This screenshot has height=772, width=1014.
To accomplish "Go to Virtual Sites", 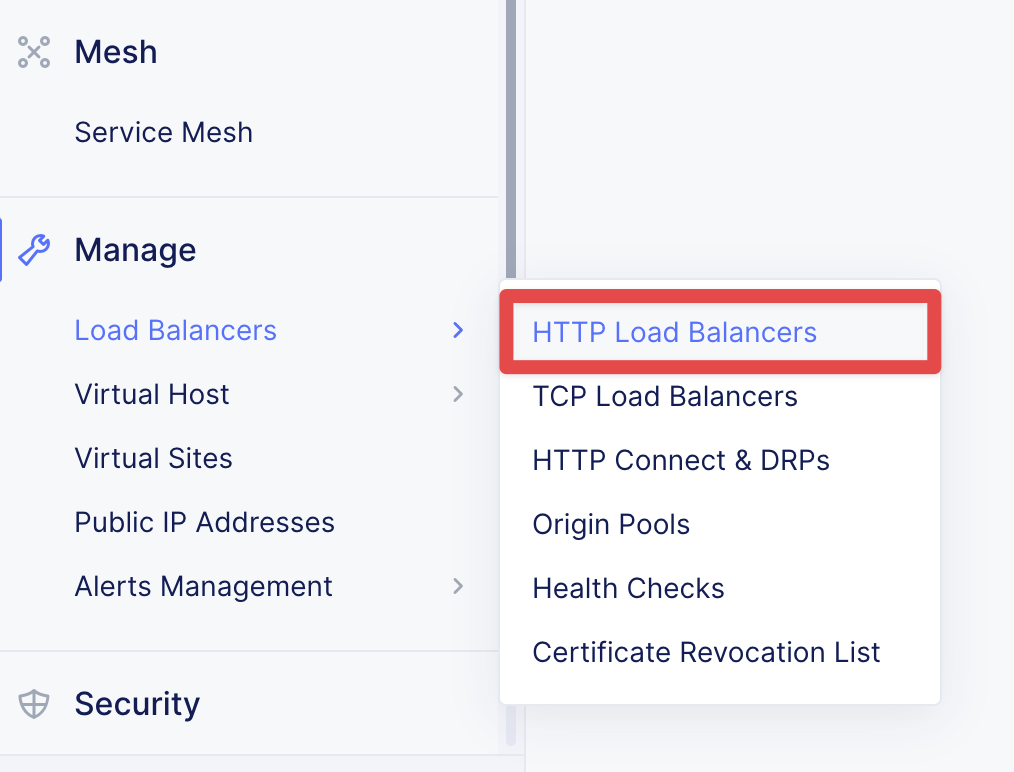I will coord(153,458).
